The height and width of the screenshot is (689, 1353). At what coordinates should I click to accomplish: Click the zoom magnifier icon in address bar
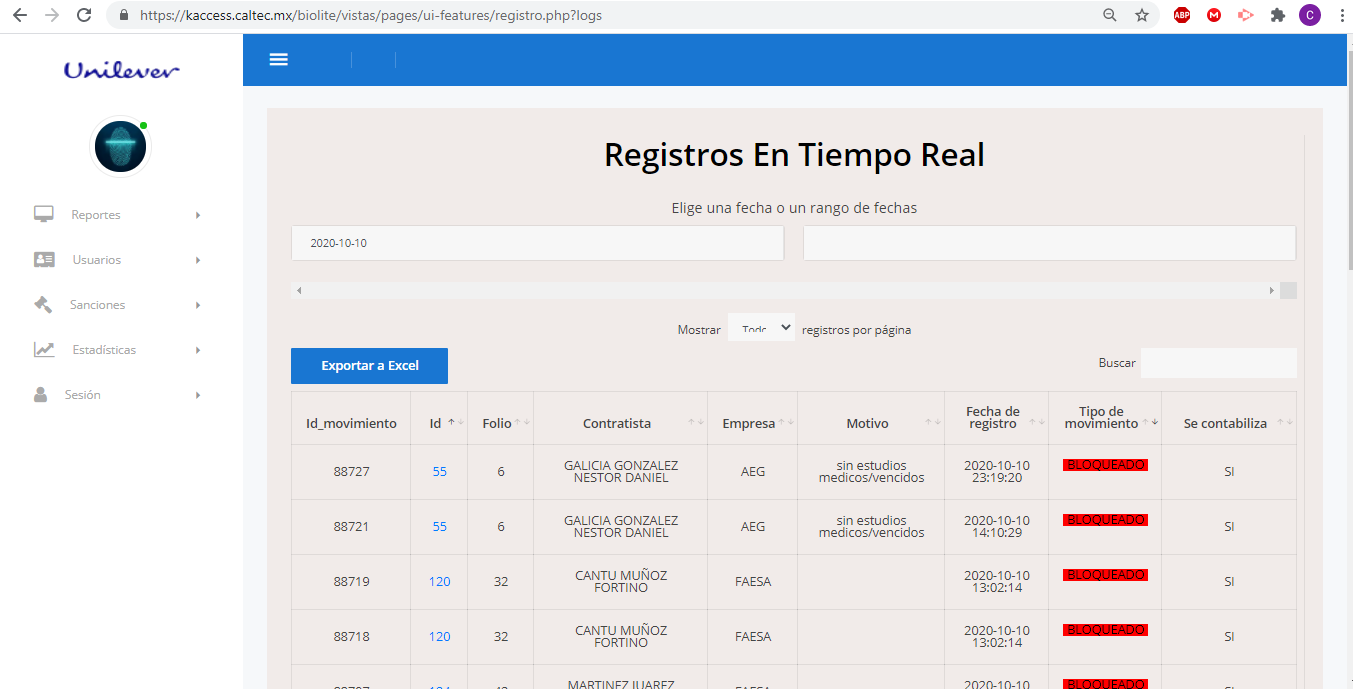(x=1110, y=15)
